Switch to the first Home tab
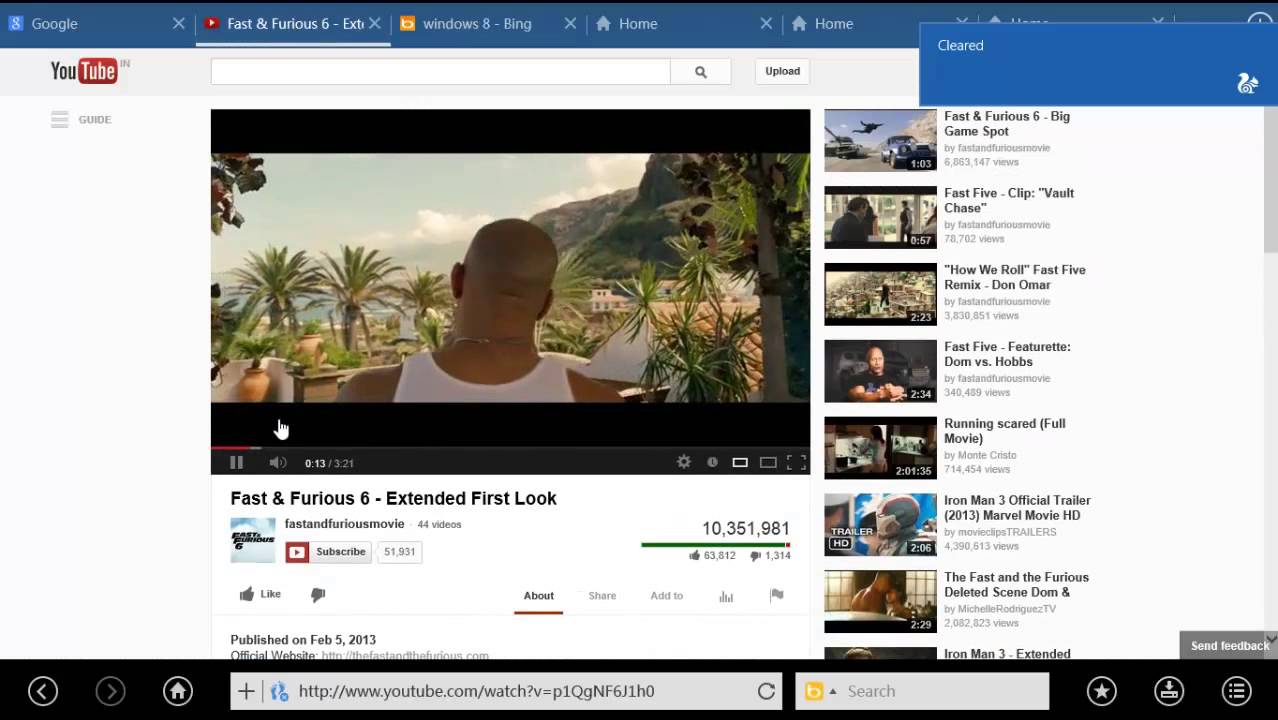The width and height of the screenshot is (1278, 720). click(637, 23)
